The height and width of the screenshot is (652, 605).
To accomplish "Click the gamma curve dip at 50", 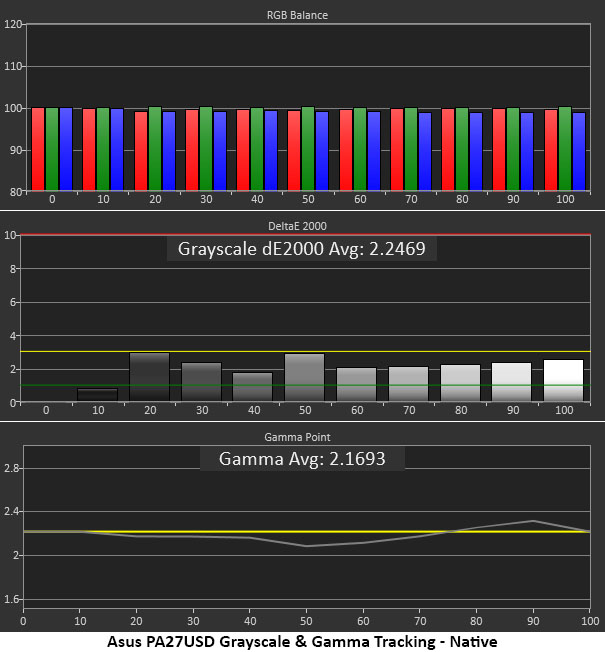I will tap(306, 546).
